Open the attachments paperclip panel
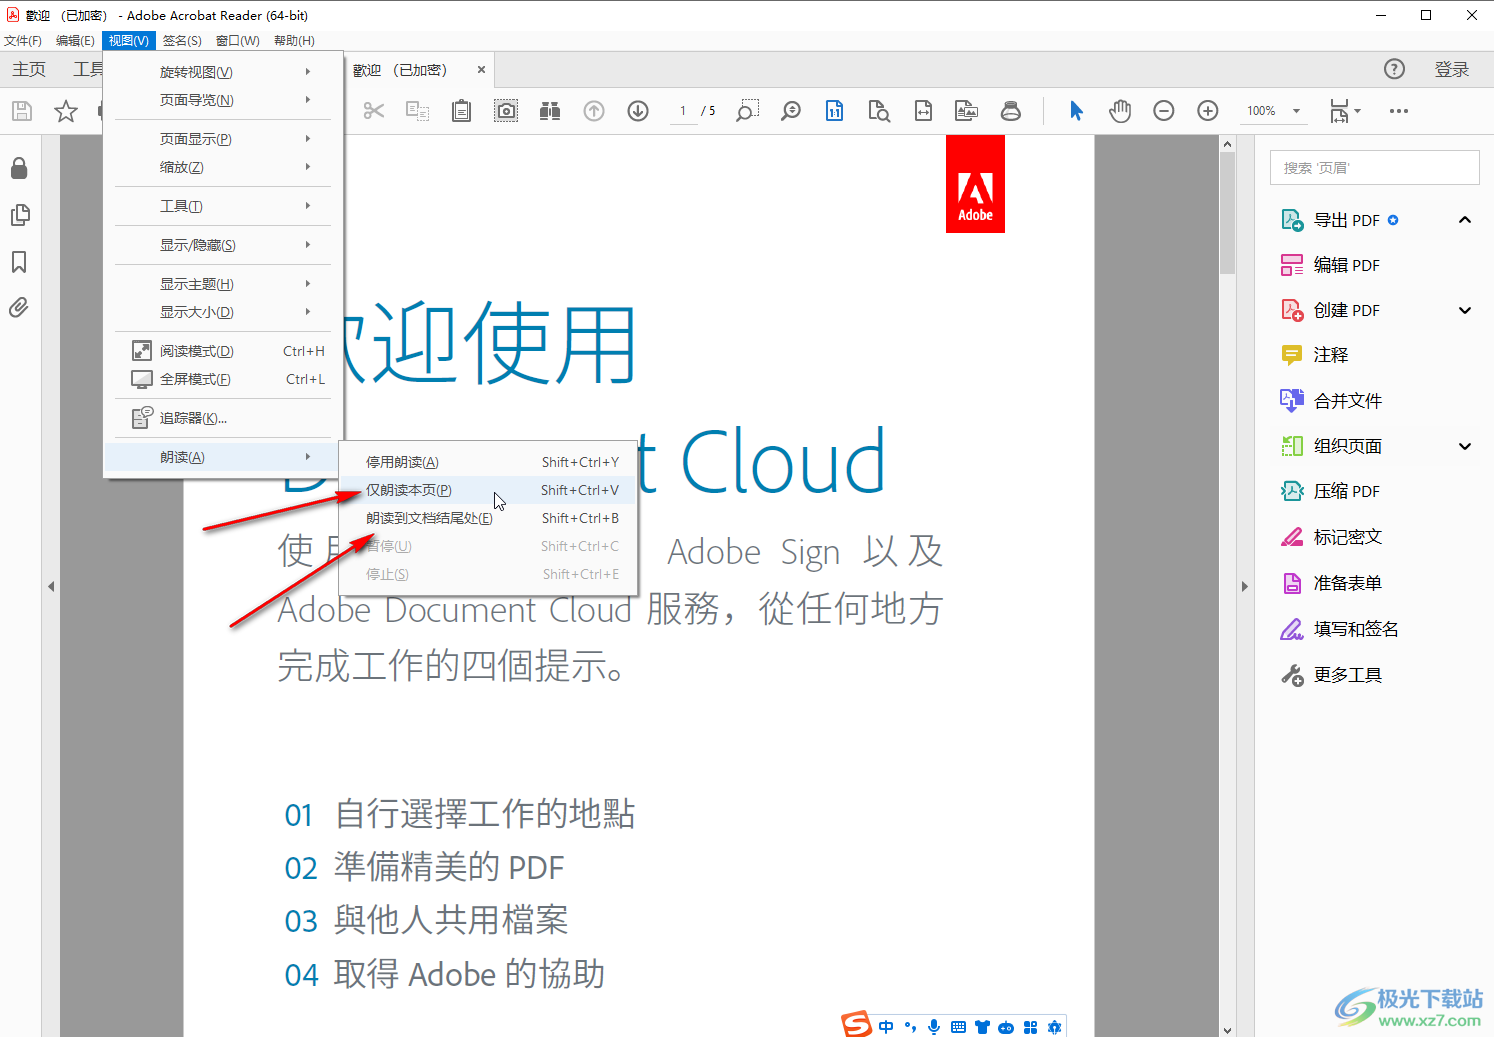Viewport: 1494px width, 1037px height. tap(19, 308)
